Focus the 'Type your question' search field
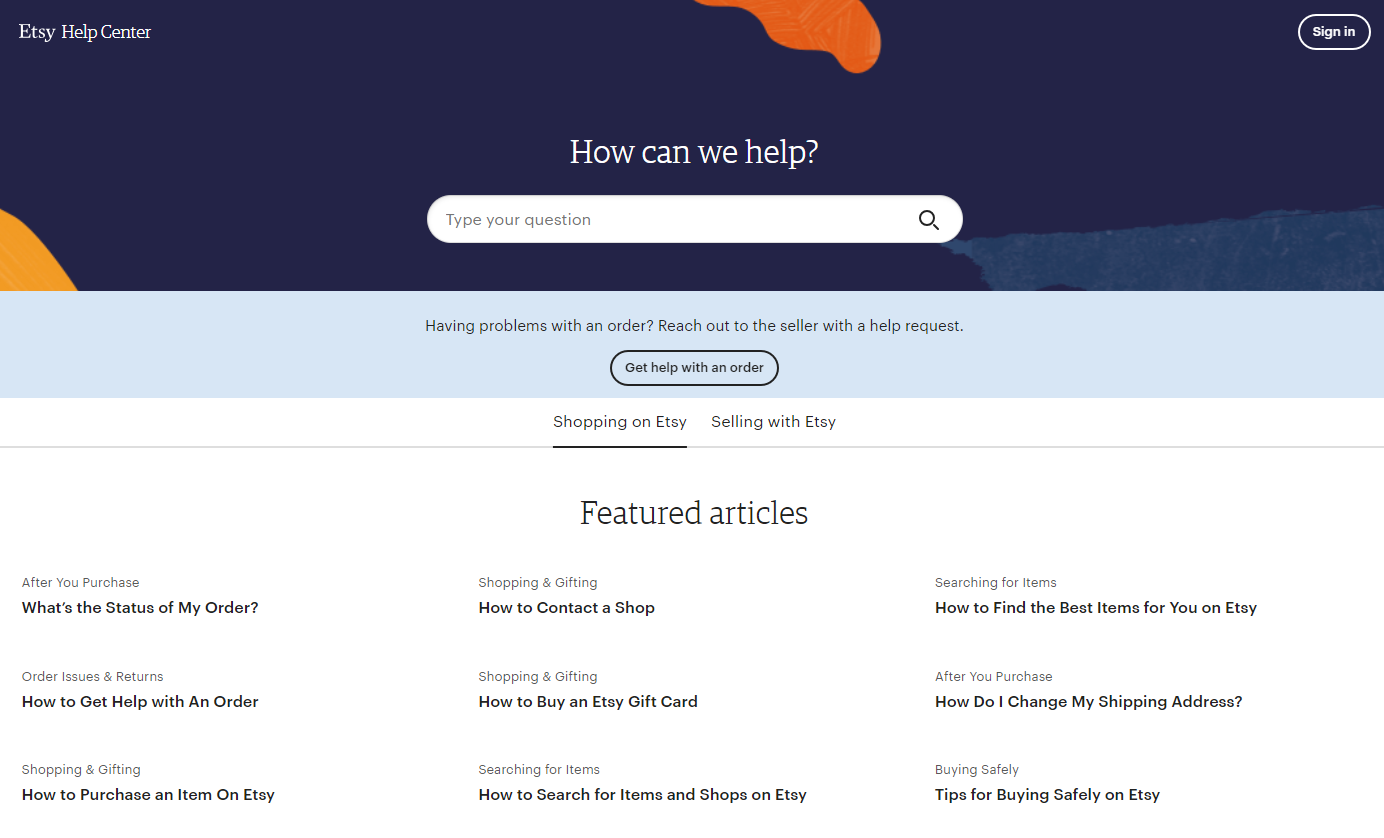 (670, 220)
